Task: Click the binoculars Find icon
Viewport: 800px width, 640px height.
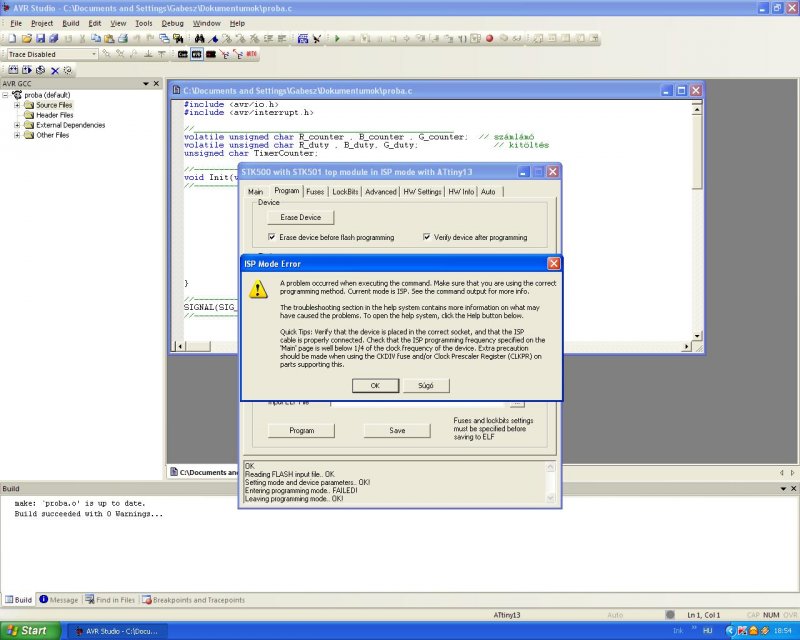Action: [x=199, y=38]
